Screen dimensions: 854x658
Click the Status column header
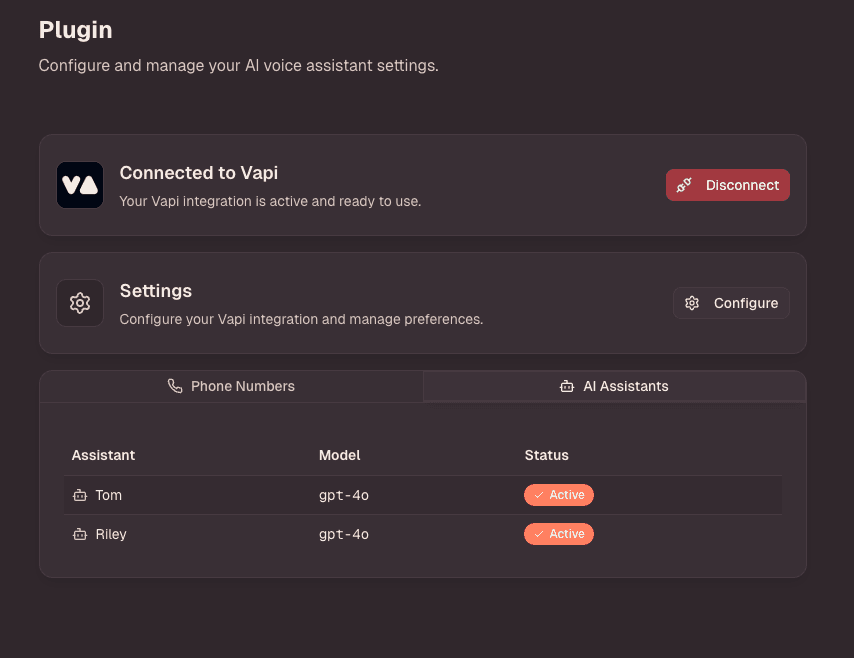pyautogui.click(x=547, y=455)
